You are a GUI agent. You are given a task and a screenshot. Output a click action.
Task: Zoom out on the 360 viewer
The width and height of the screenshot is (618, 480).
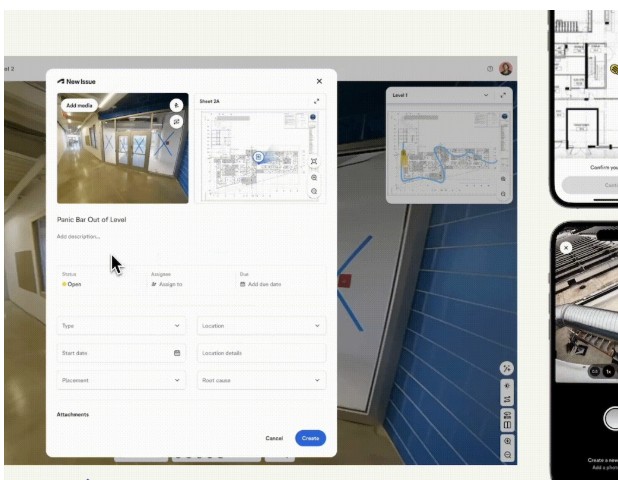pos(507,455)
